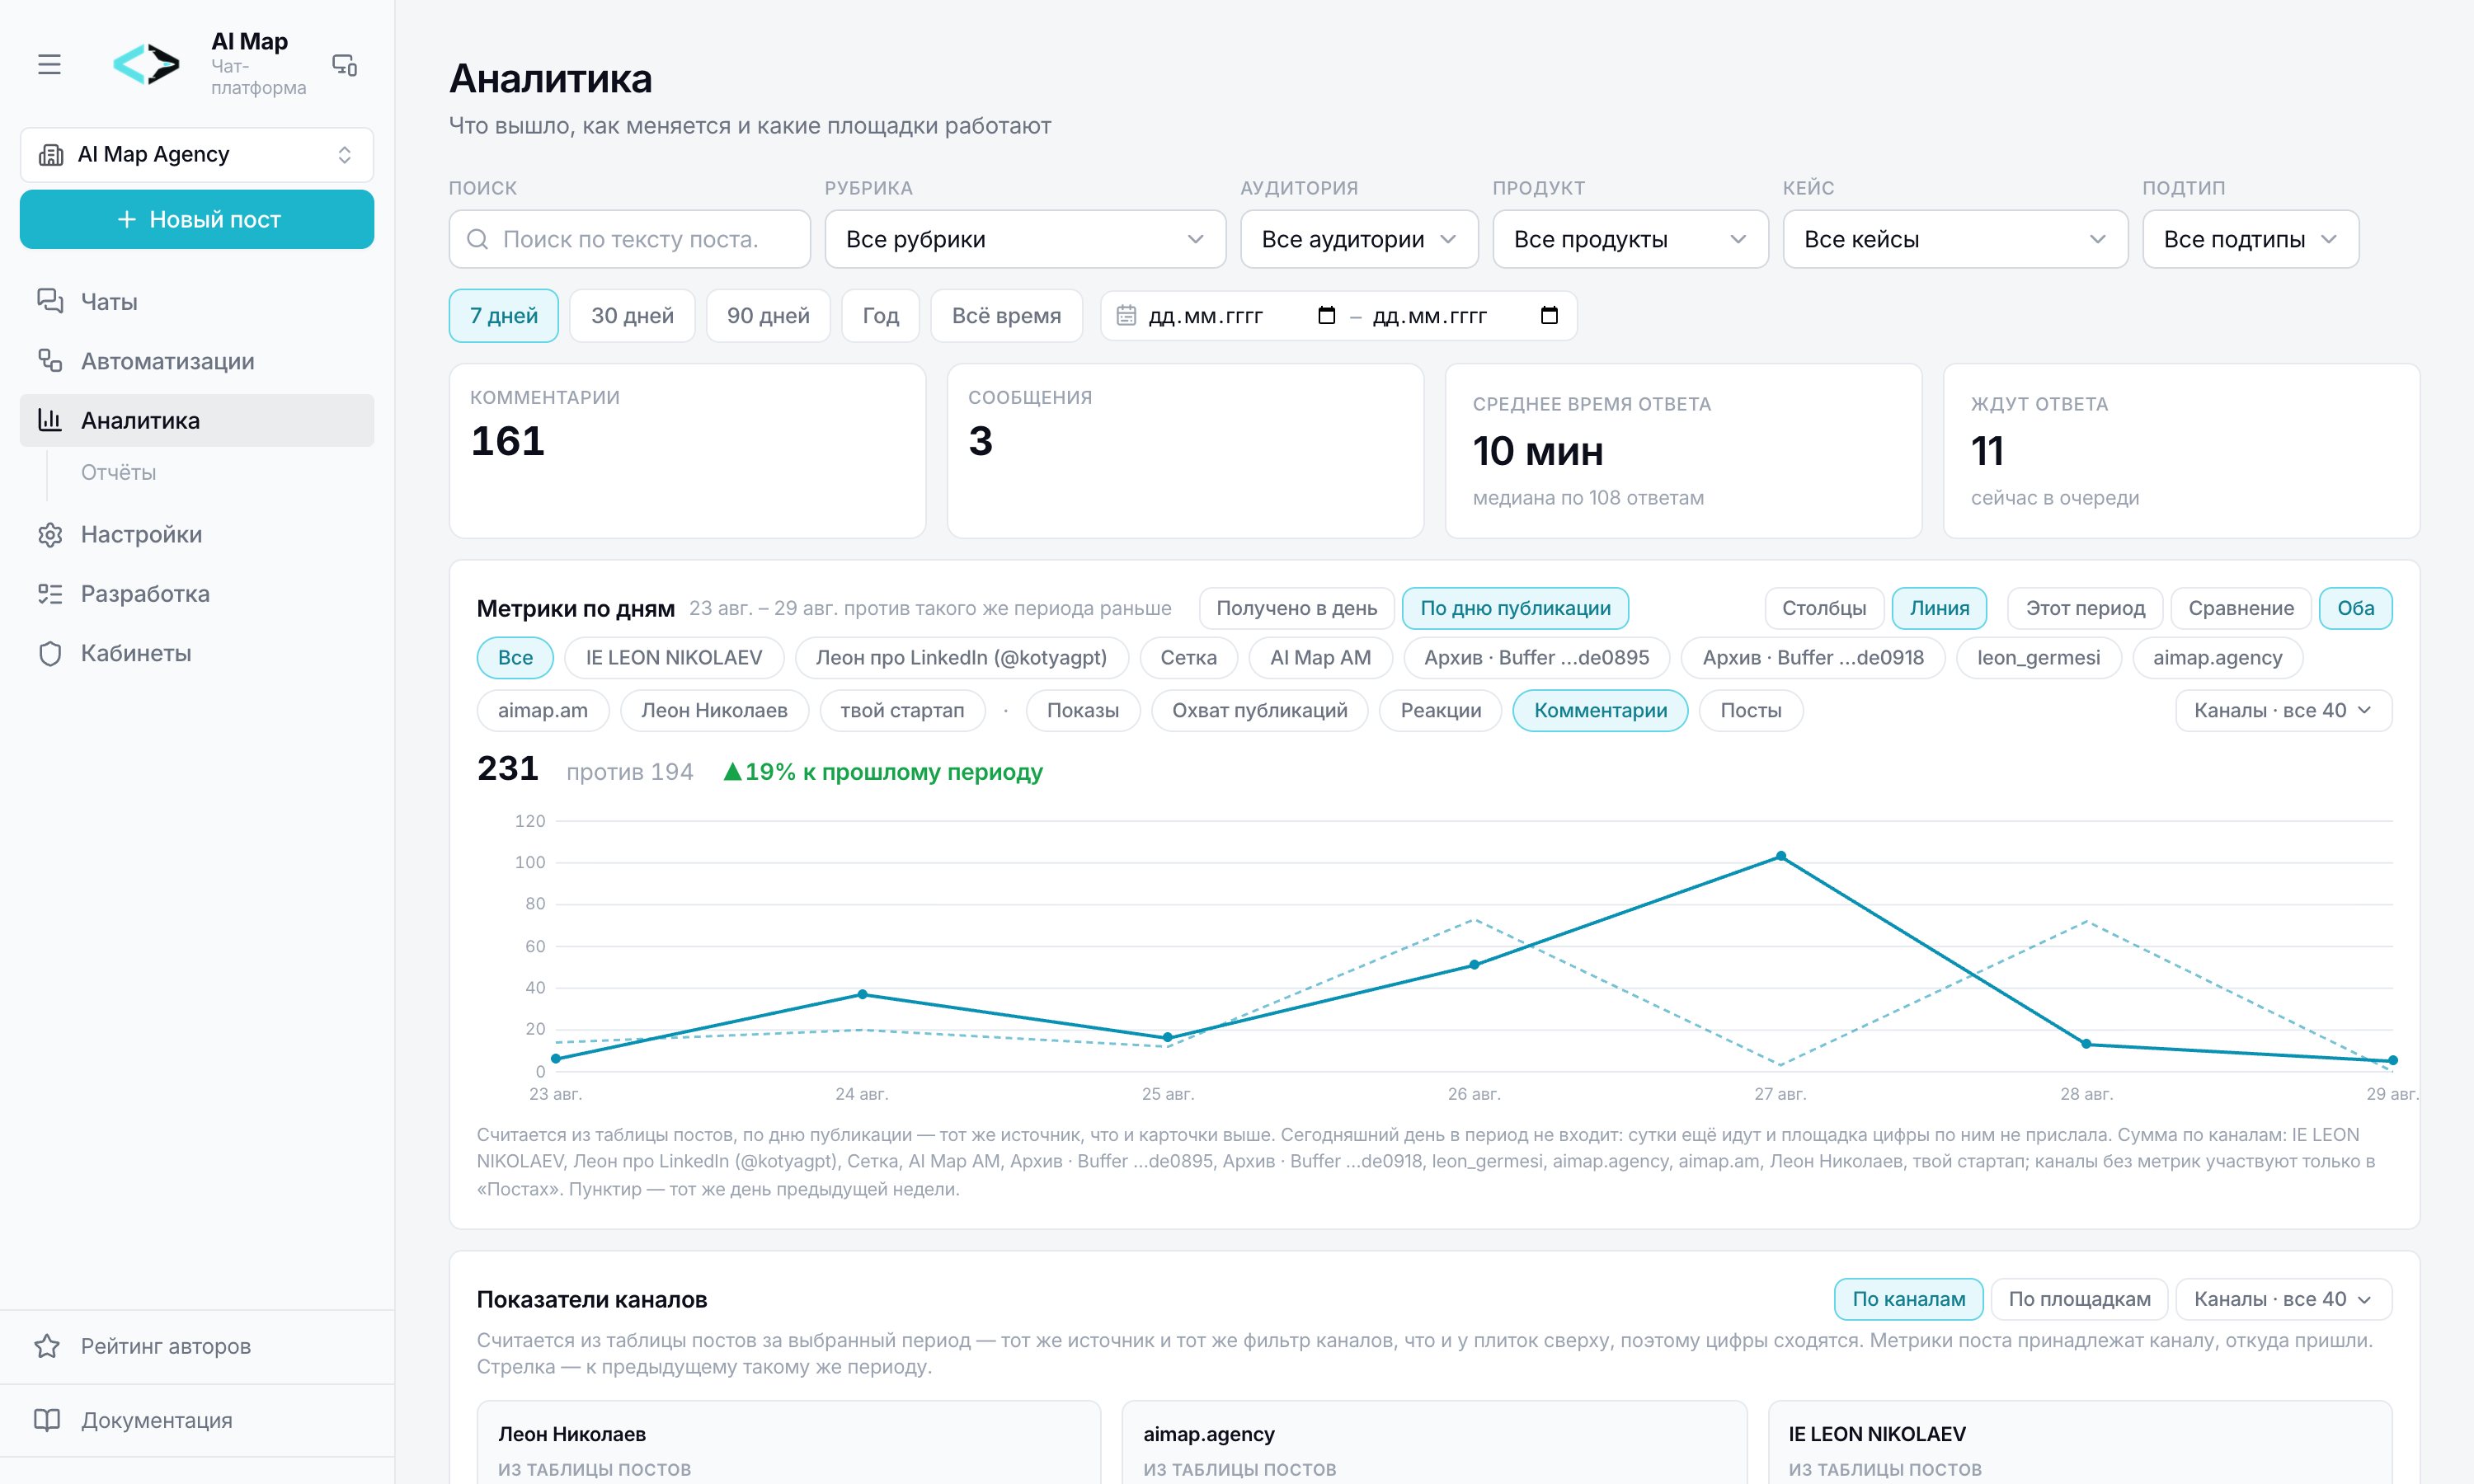Open Рейтинг авторов
Image resolution: width=2474 pixels, height=1484 pixels.
[x=197, y=1346]
